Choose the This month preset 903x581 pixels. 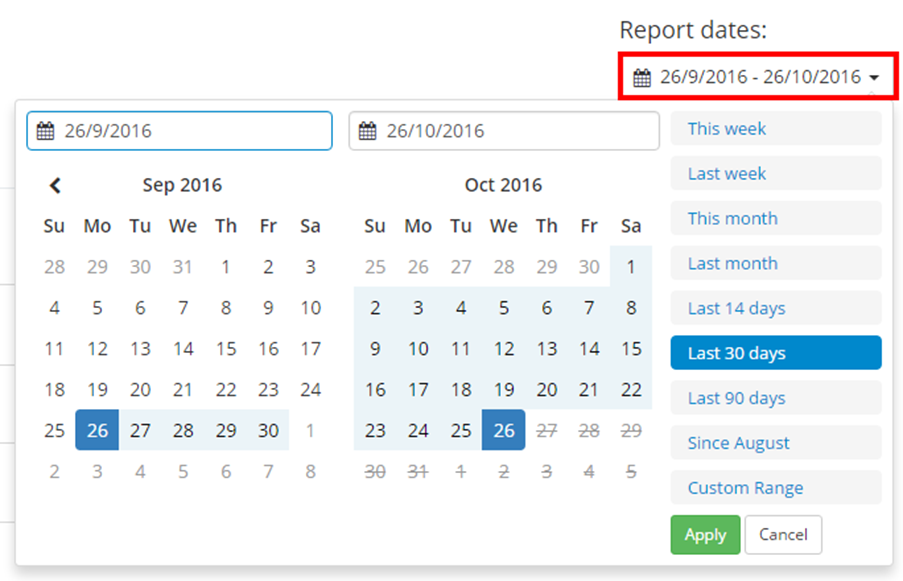[775, 218]
